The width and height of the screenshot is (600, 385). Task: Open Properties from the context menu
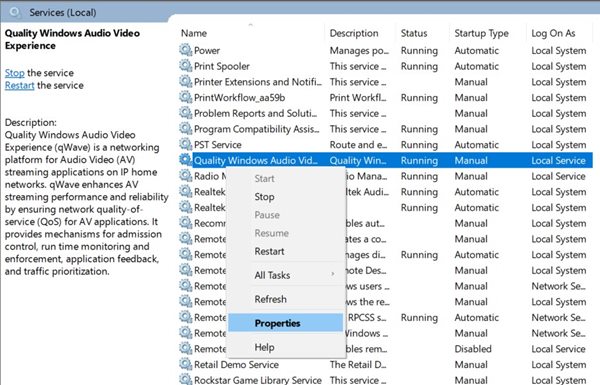tap(285, 323)
